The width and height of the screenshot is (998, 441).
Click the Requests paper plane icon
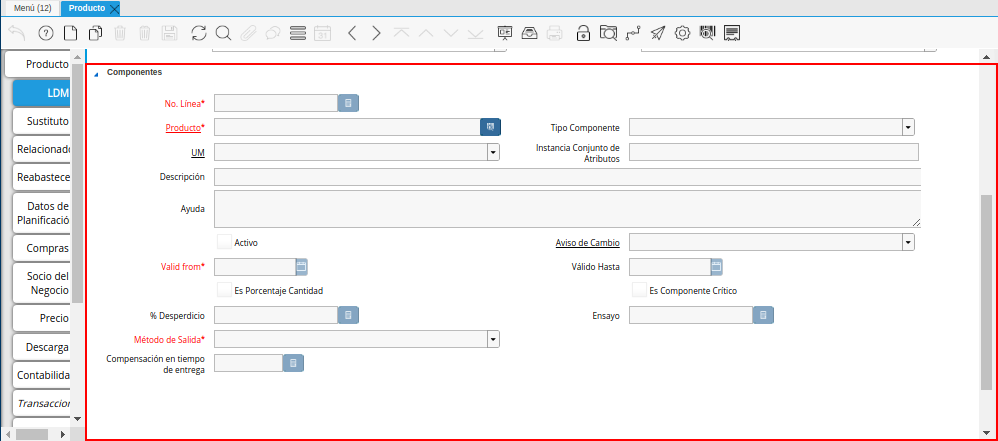657,33
